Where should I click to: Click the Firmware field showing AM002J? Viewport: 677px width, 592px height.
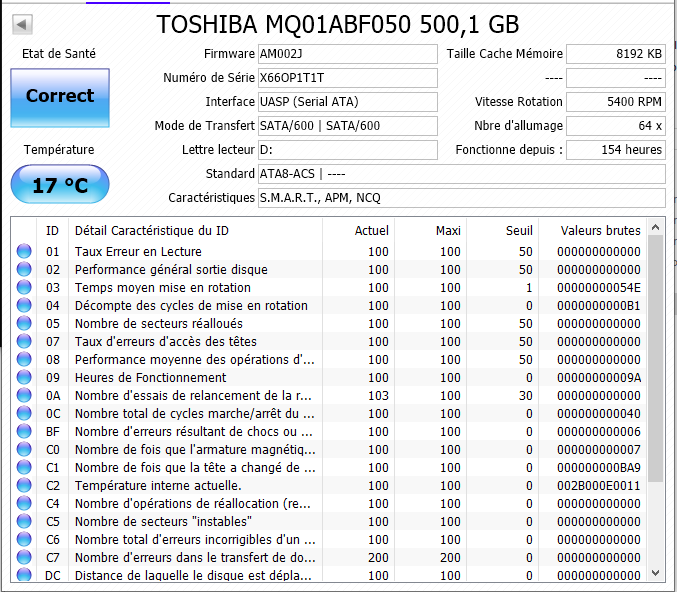[x=347, y=54]
